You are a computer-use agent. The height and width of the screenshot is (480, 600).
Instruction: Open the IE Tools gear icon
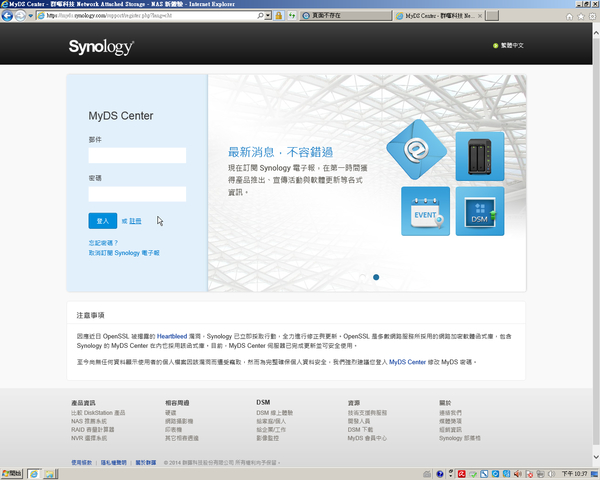click(x=592, y=16)
